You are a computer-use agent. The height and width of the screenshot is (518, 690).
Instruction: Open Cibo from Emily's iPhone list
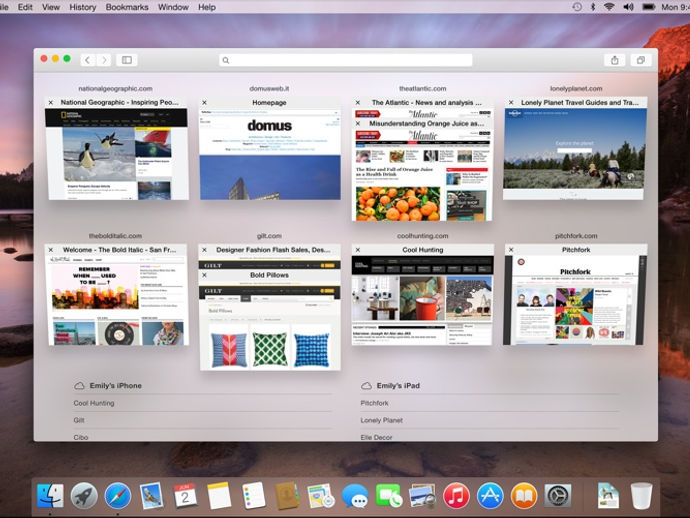pyautogui.click(x=81, y=437)
